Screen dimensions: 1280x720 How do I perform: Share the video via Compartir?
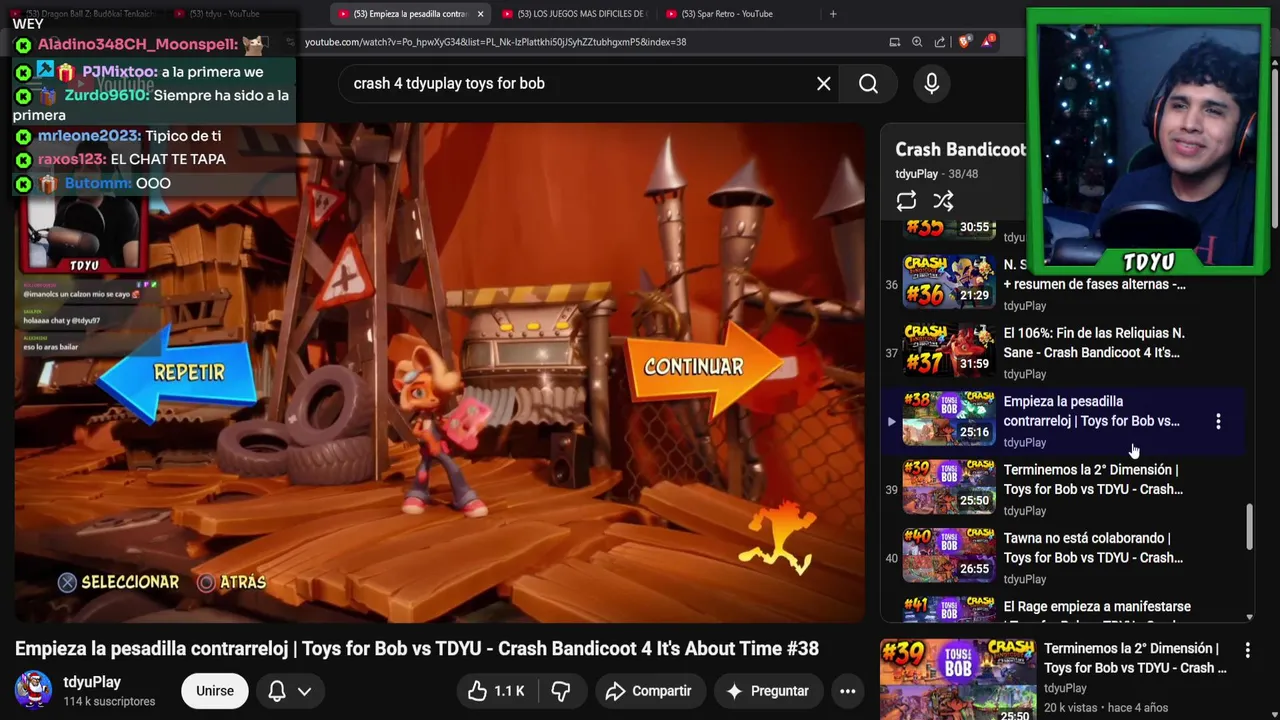pyautogui.click(x=648, y=691)
